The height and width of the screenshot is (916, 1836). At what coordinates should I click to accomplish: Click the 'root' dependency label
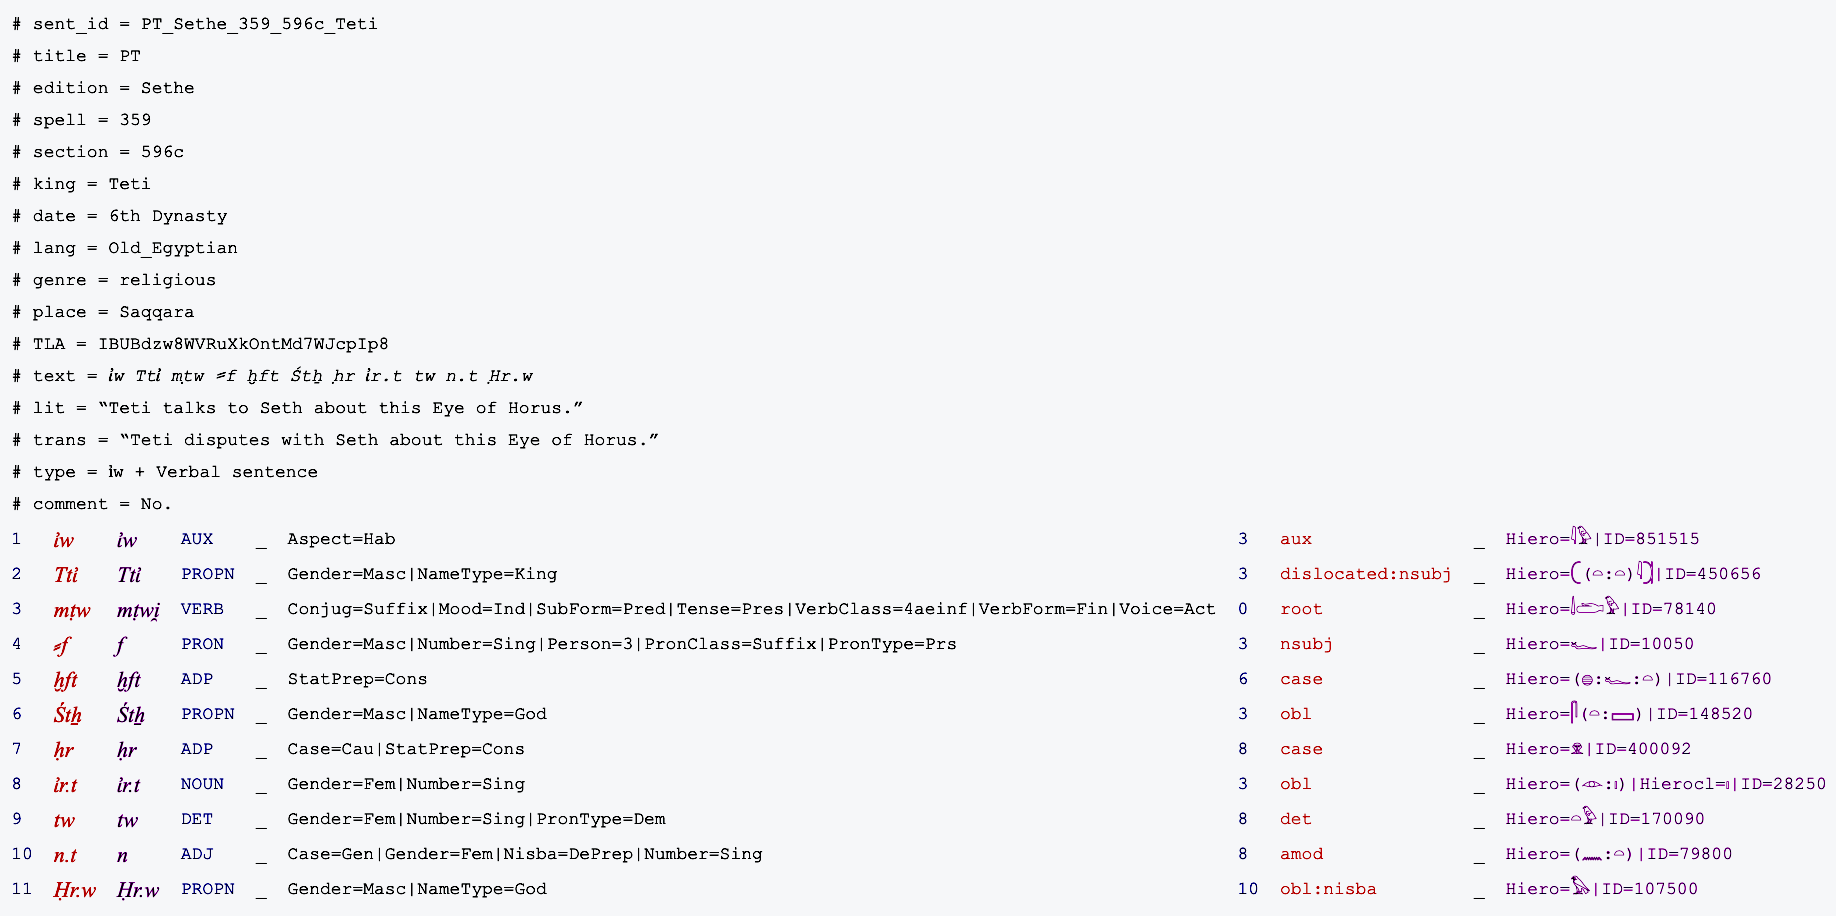1301,609
